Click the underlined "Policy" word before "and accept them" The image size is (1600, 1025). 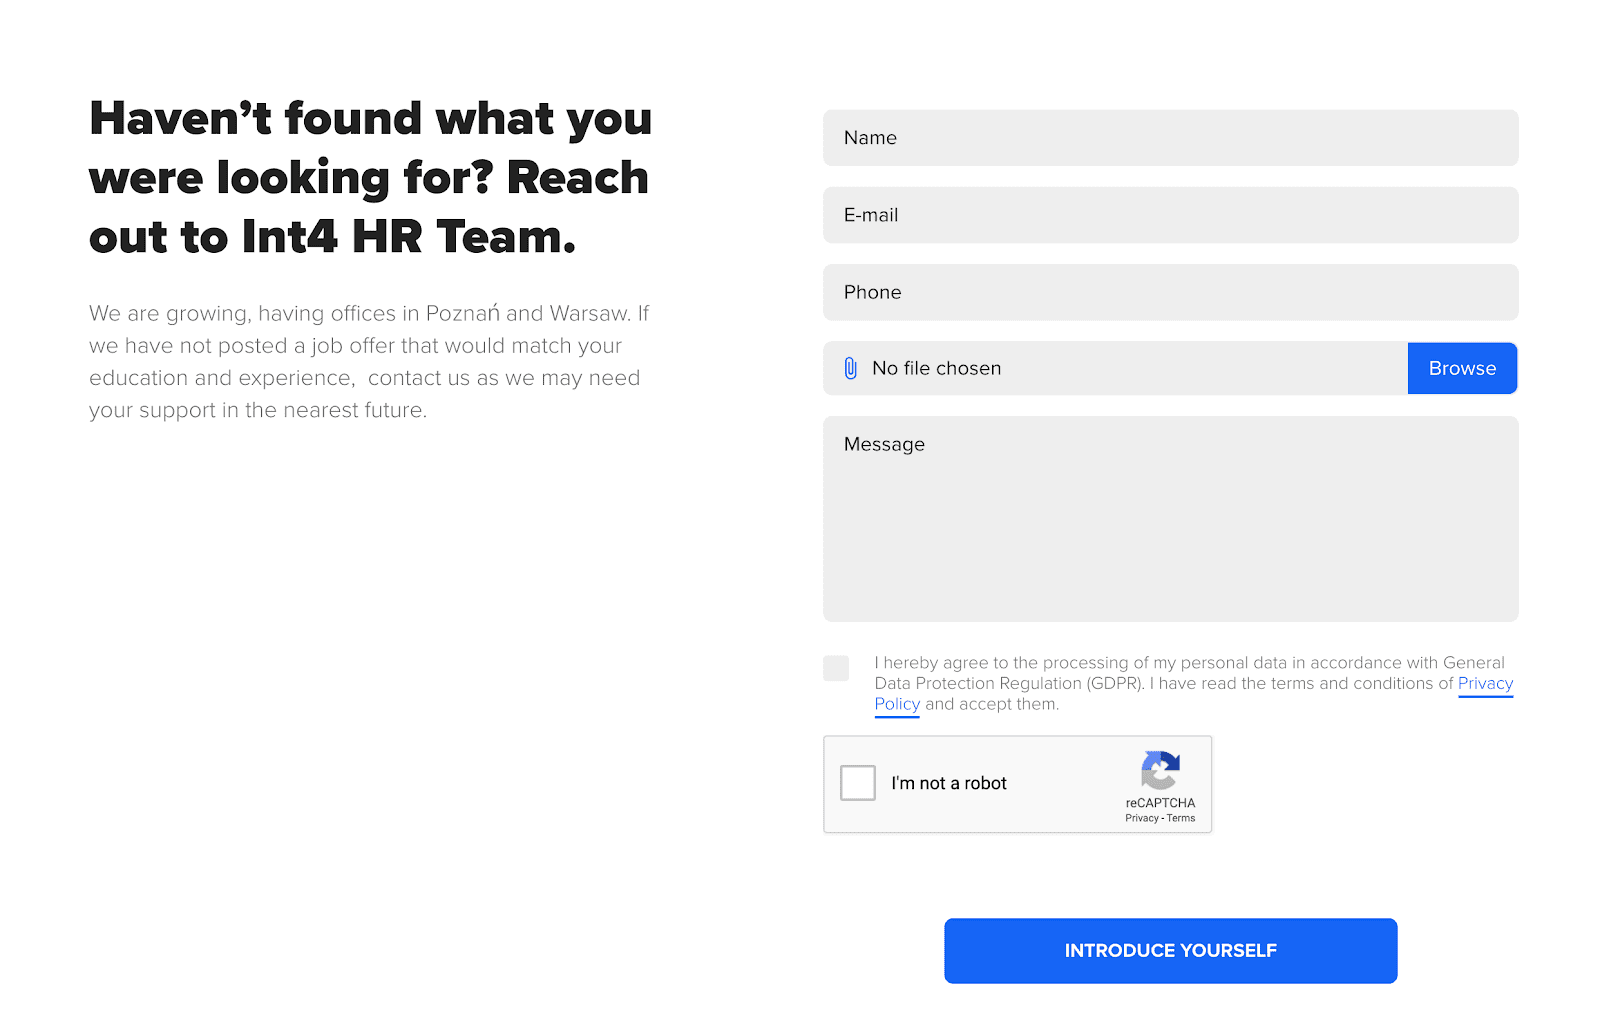pos(897,704)
